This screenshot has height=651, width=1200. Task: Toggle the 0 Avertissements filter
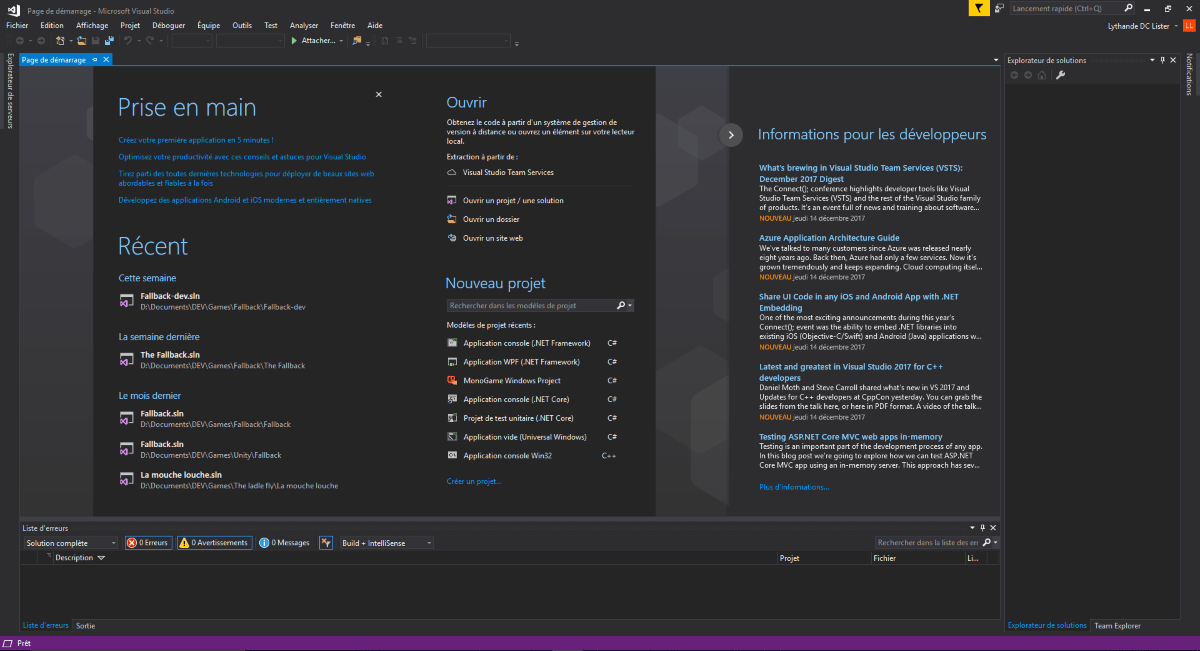click(x=214, y=543)
